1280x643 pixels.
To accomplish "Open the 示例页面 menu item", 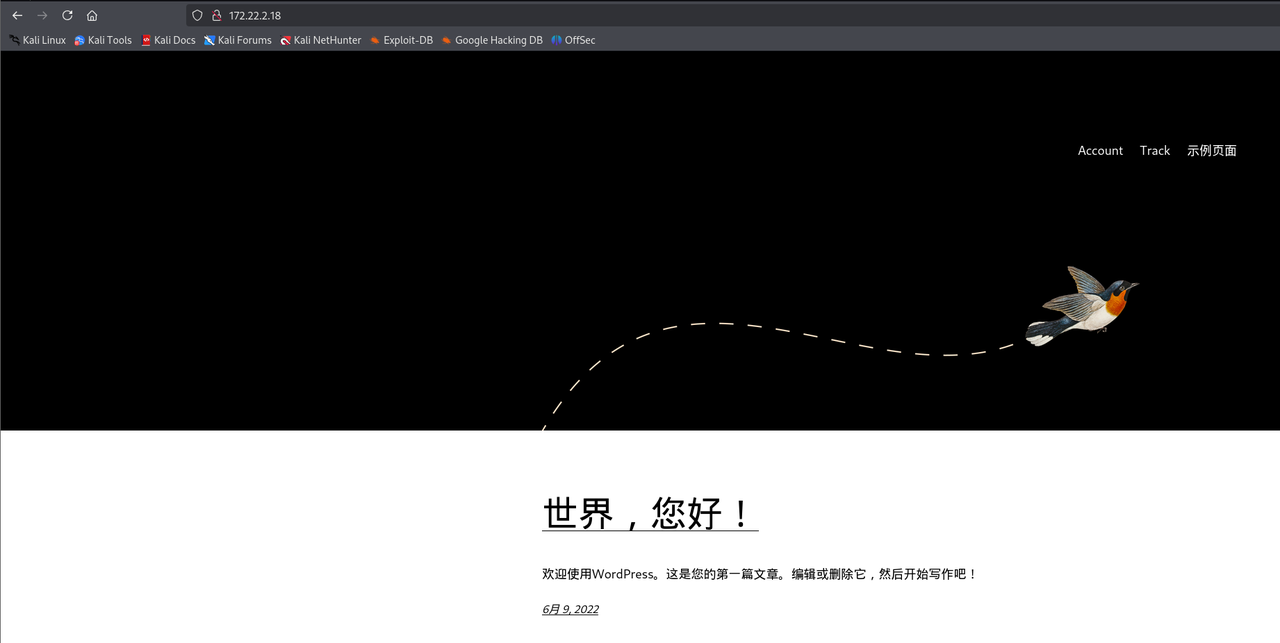I will point(1212,151).
